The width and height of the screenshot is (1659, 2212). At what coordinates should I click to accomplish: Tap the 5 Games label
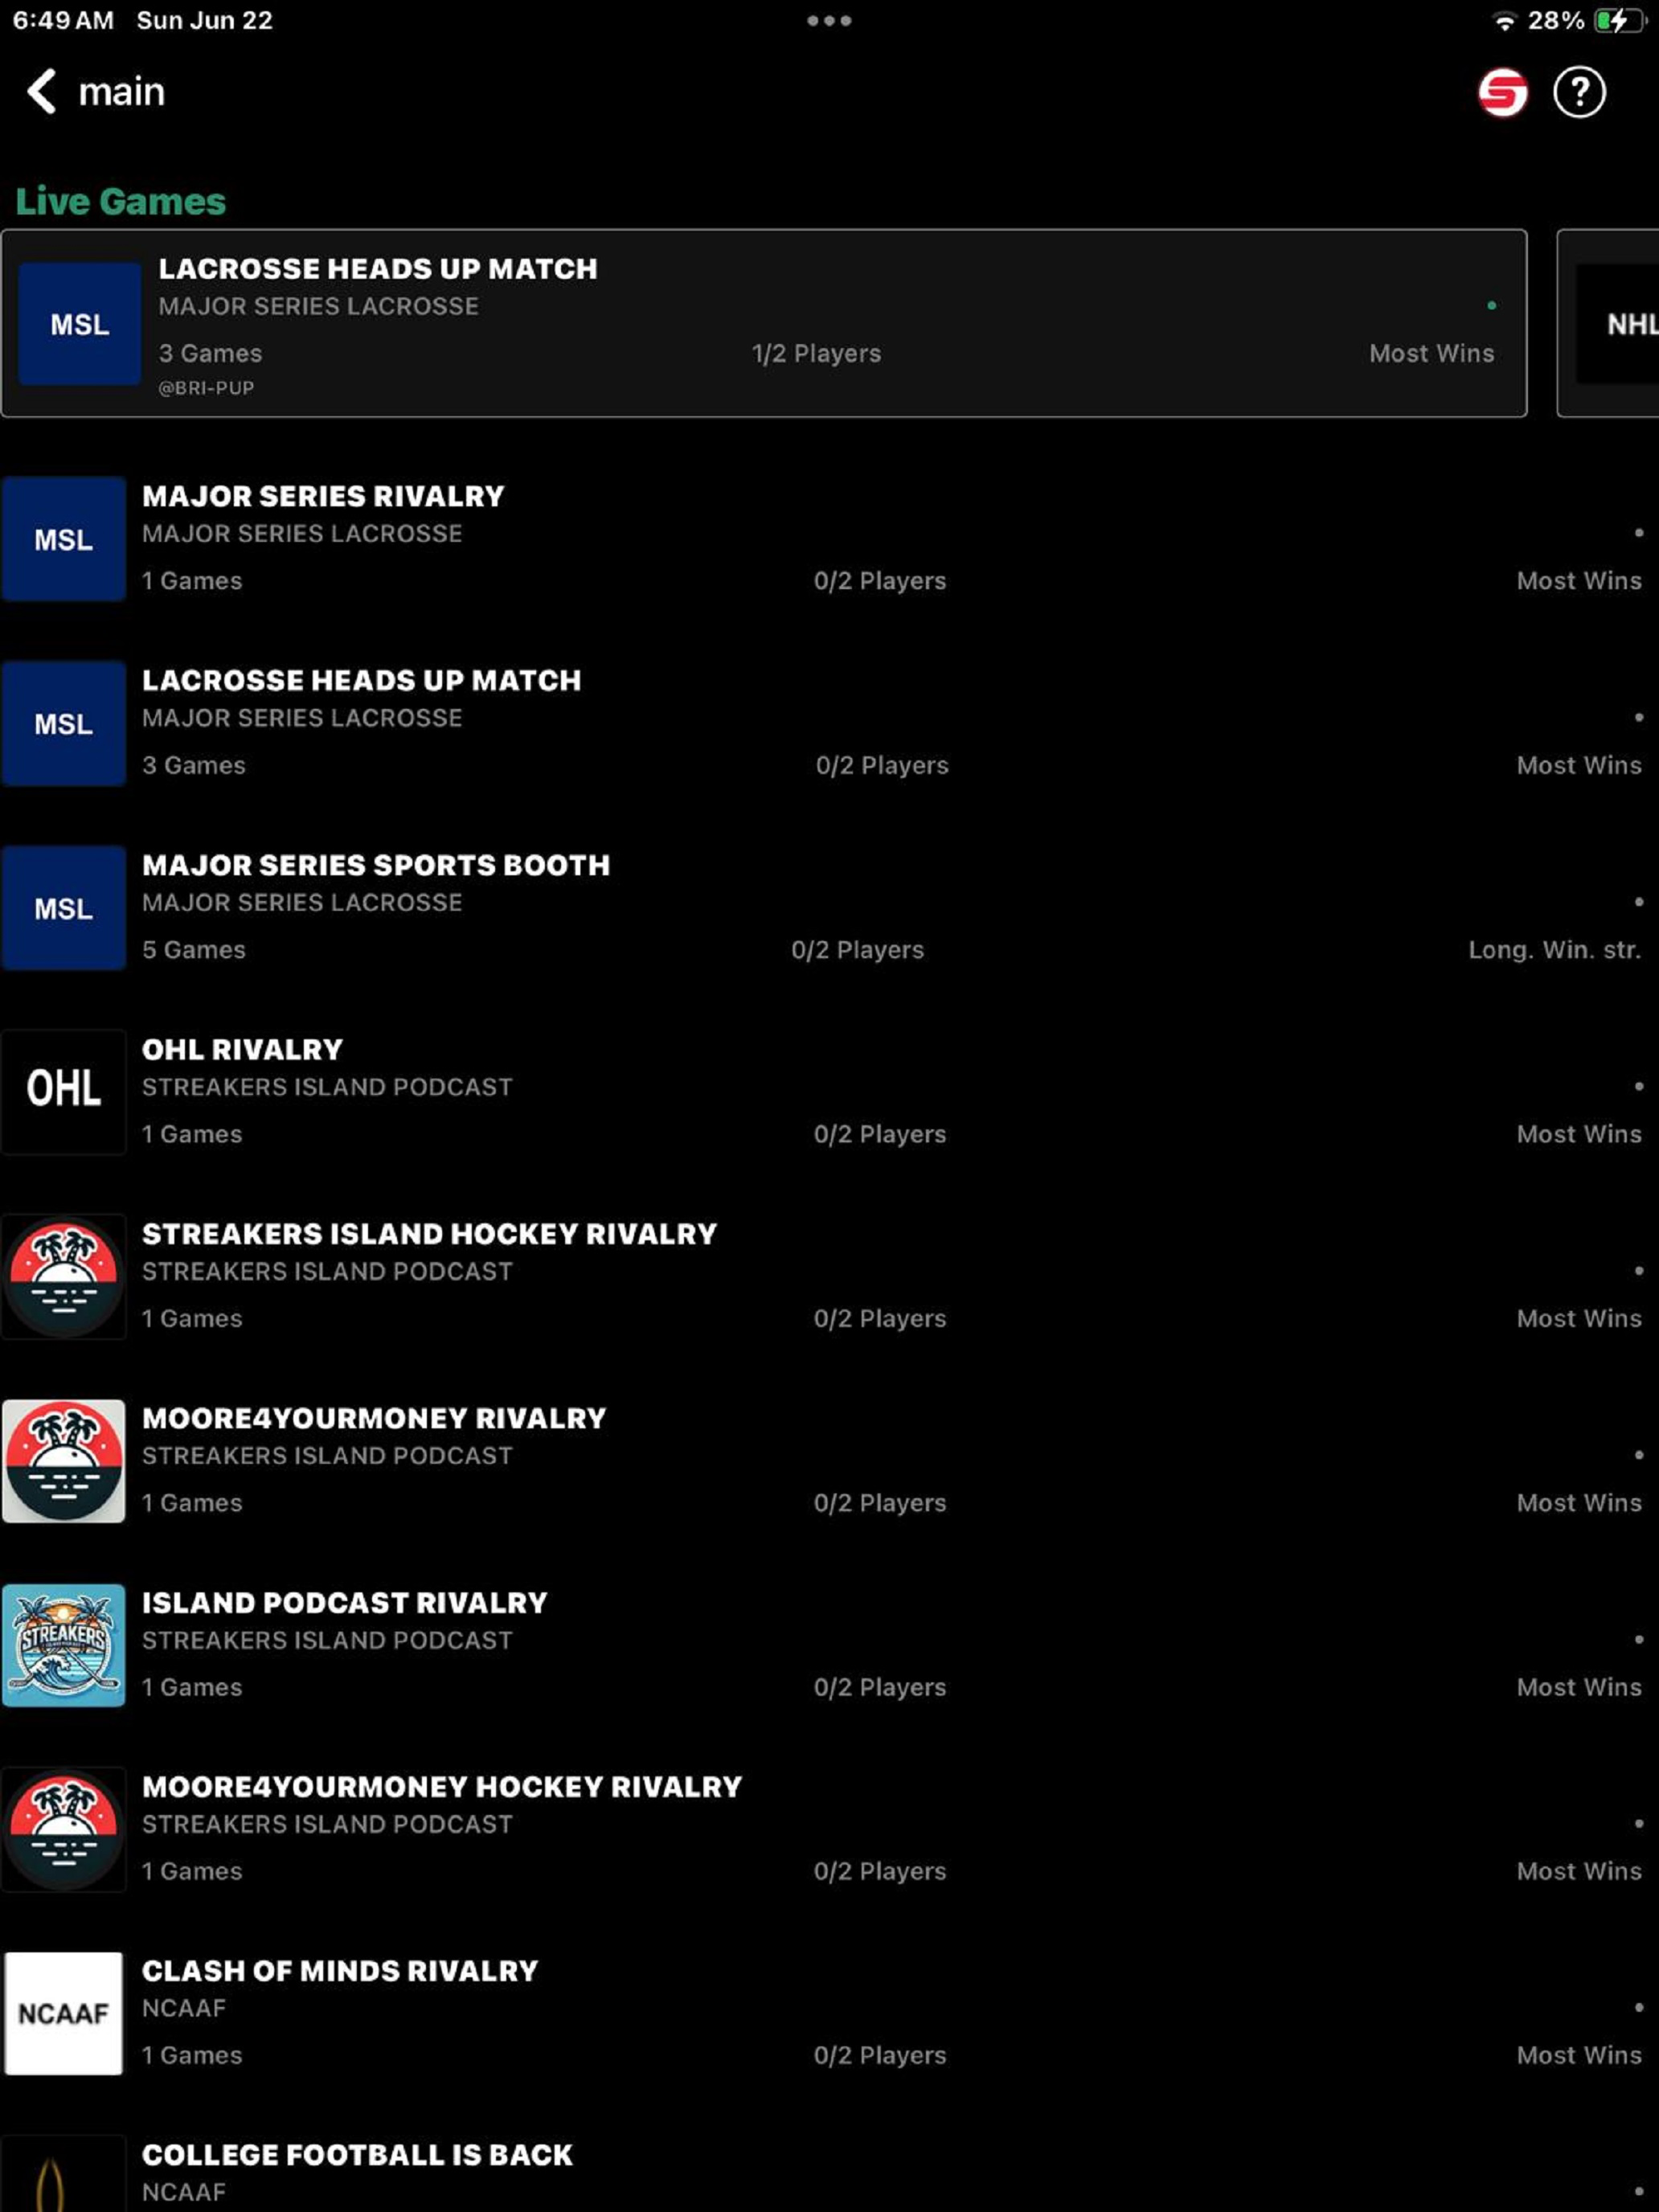point(194,950)
